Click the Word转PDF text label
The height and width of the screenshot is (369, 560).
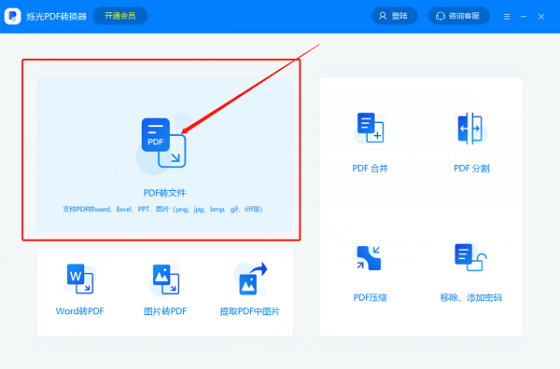tap(80, 311)
